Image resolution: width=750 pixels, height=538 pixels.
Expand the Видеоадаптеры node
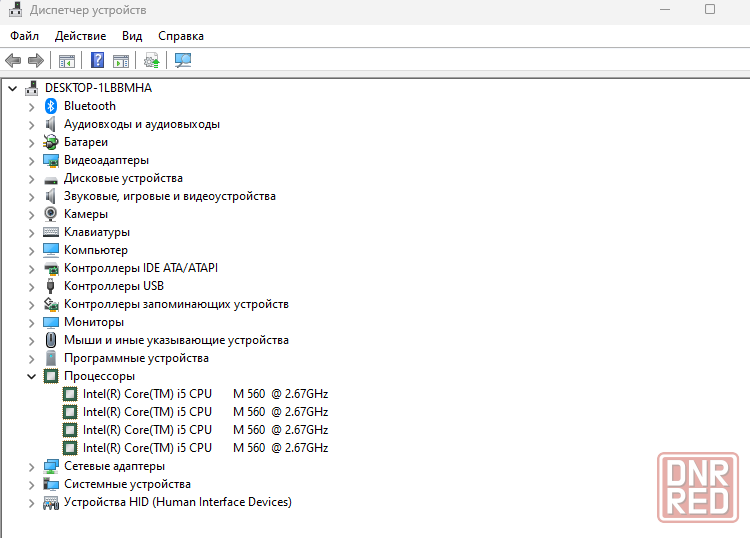point(32,161)
